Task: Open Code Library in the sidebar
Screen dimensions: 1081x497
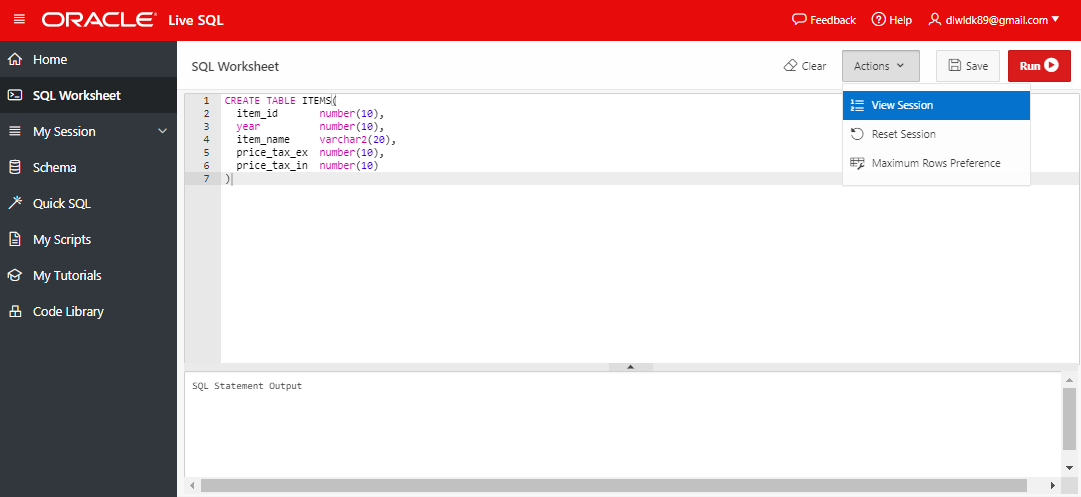Action: [x=88, y=311]
